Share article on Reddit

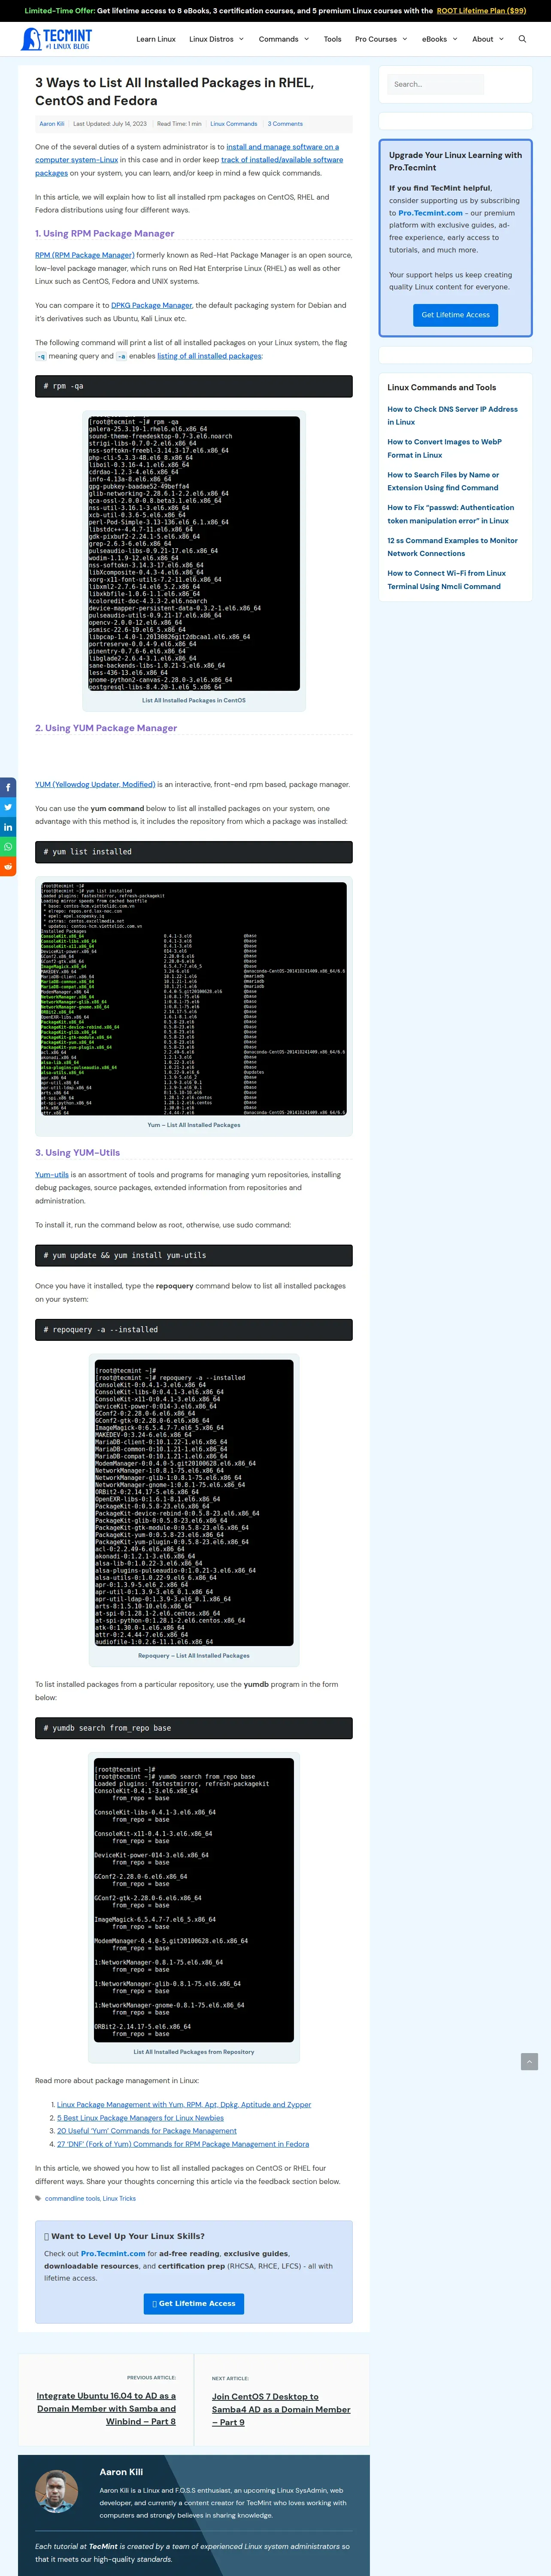pyautogui.click(x=8, y=866)
